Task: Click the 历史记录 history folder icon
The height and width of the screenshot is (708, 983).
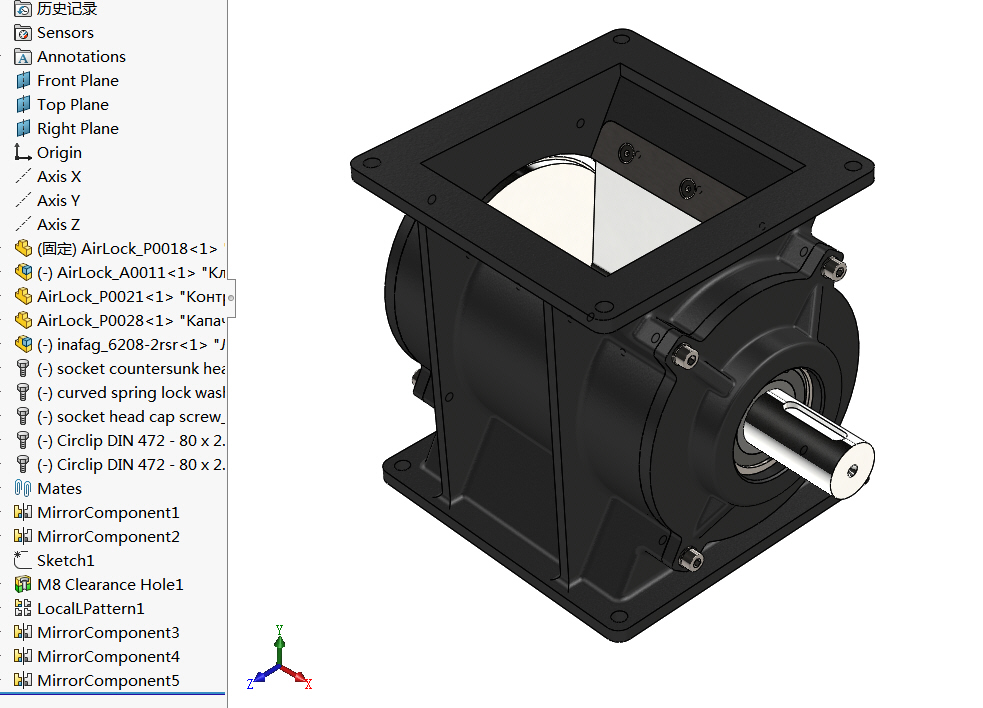Action: 23,9
